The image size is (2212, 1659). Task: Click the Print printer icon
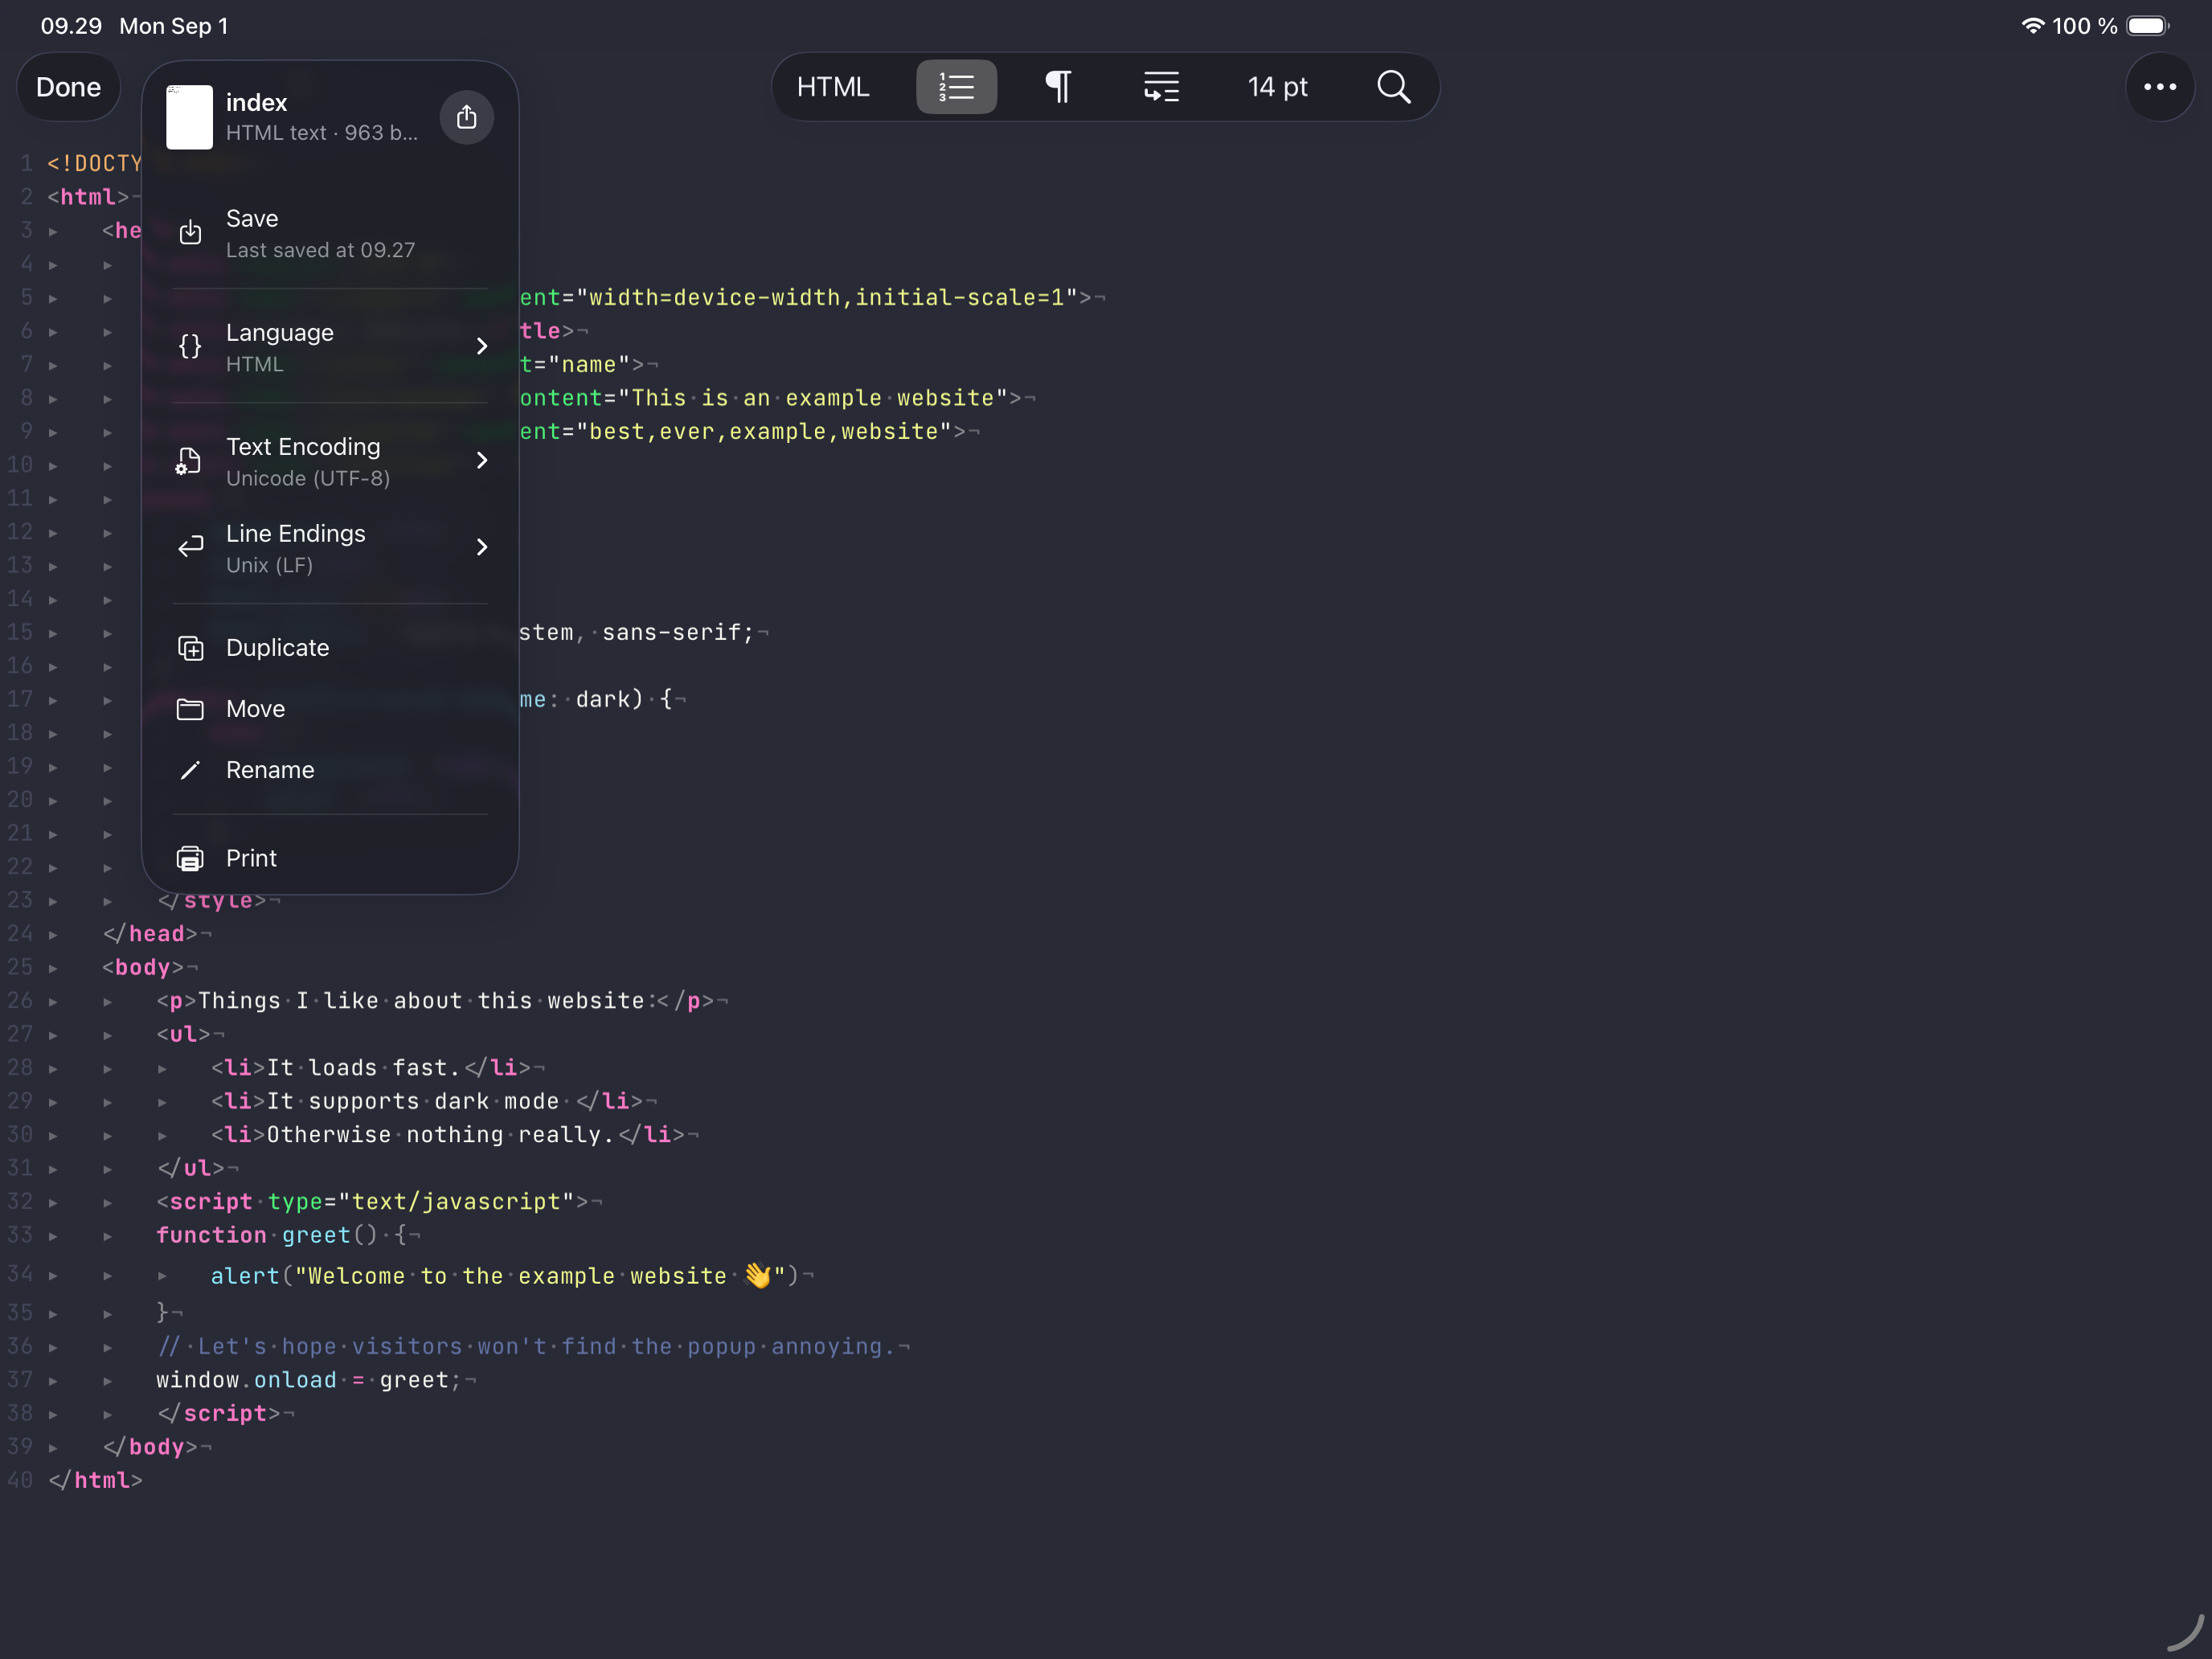(190, 858)
